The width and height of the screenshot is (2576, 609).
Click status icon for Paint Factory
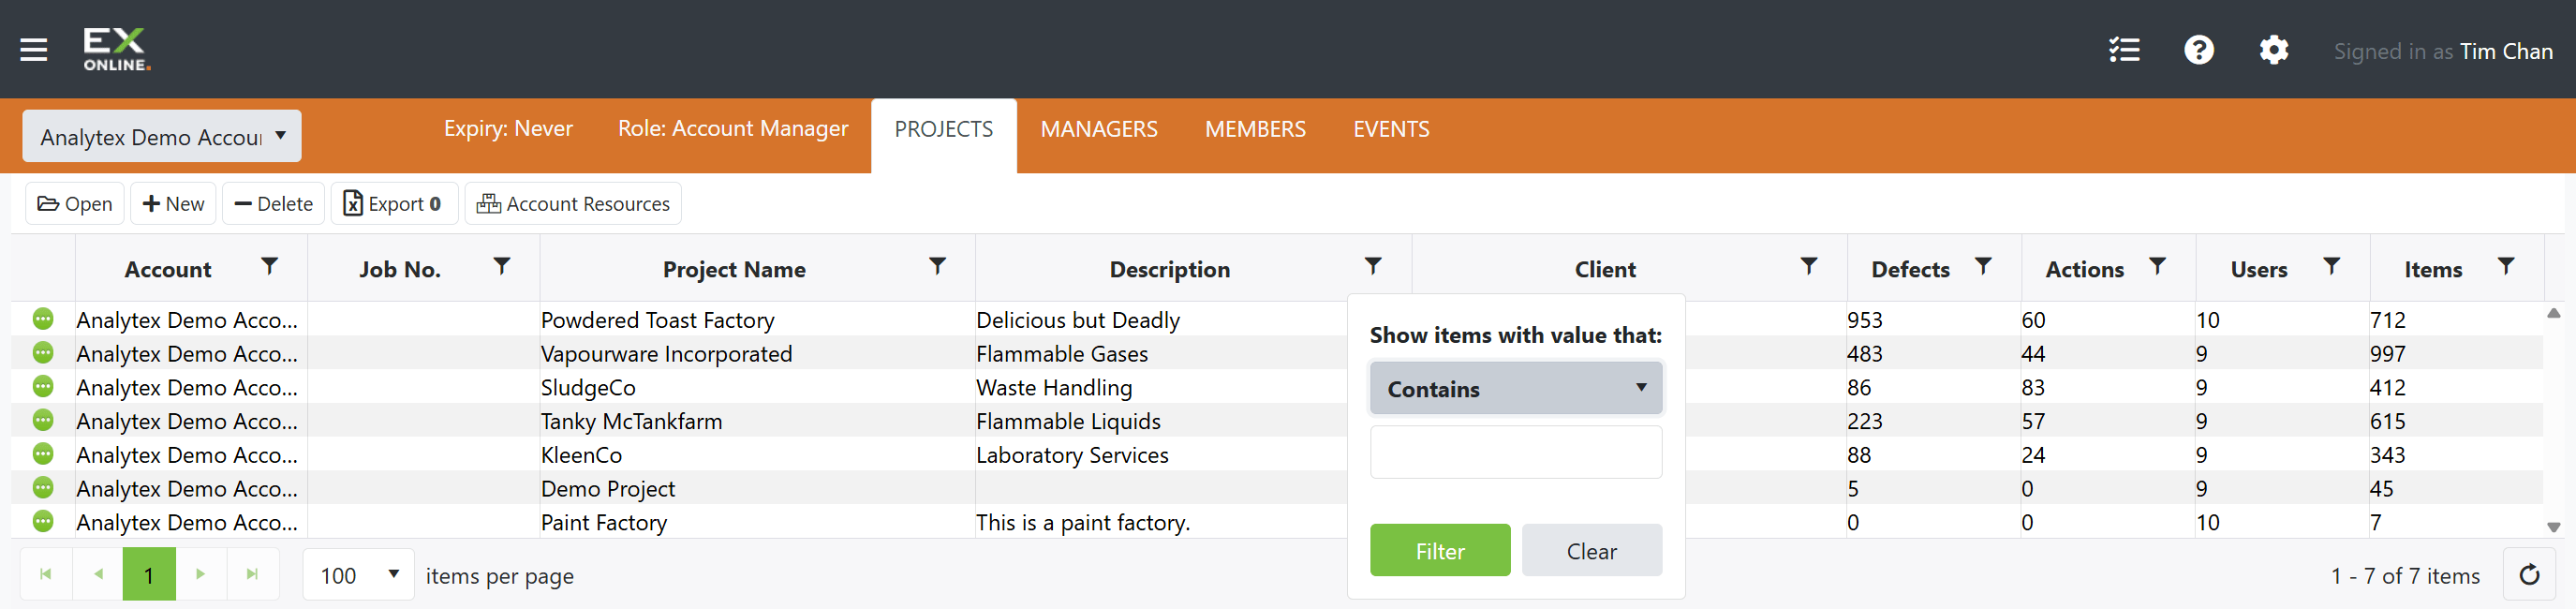[43, 521]
